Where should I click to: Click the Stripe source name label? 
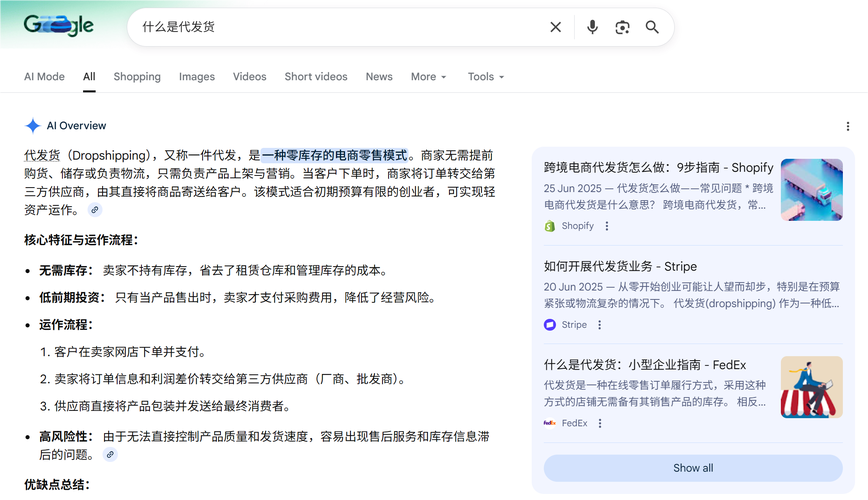coord(574,324)
